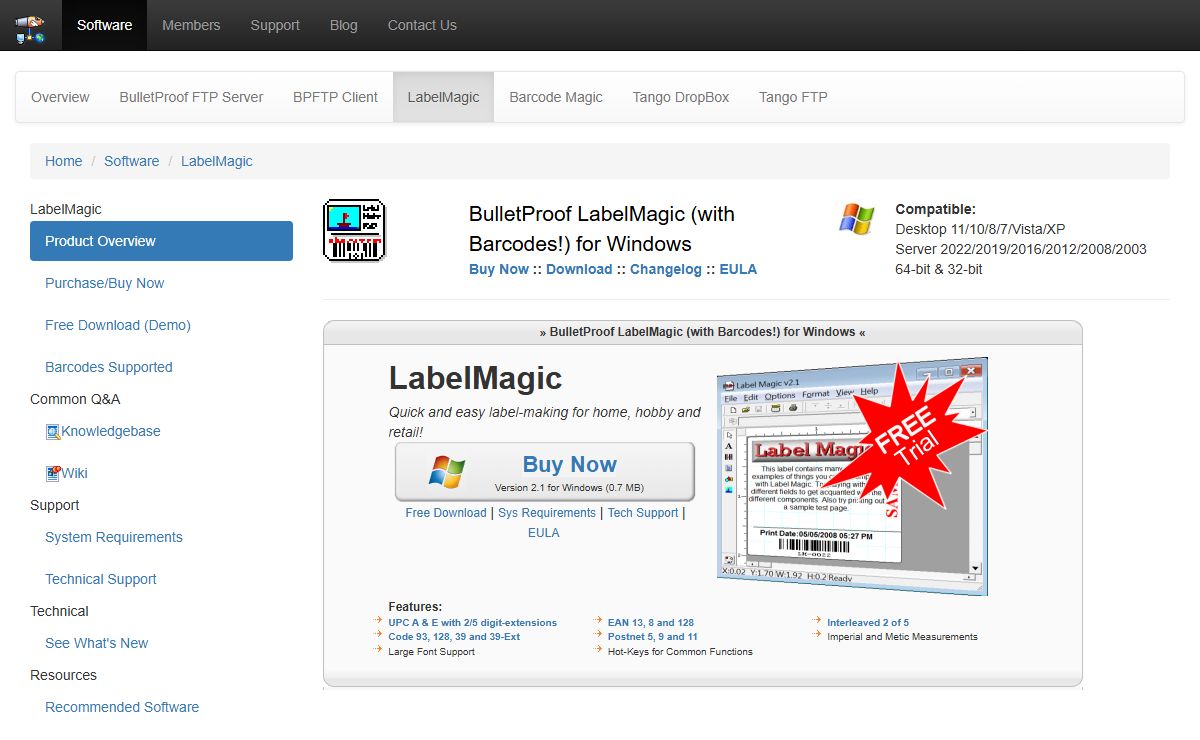
Task: Click Contact Us in the top navigation
Action: 422,25
